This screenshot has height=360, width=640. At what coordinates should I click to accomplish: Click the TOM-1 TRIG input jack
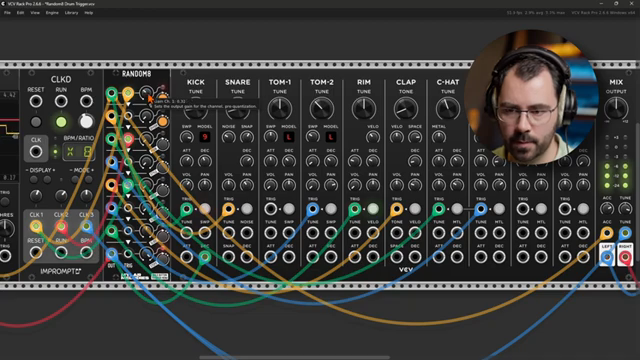(x=271, y=209)
